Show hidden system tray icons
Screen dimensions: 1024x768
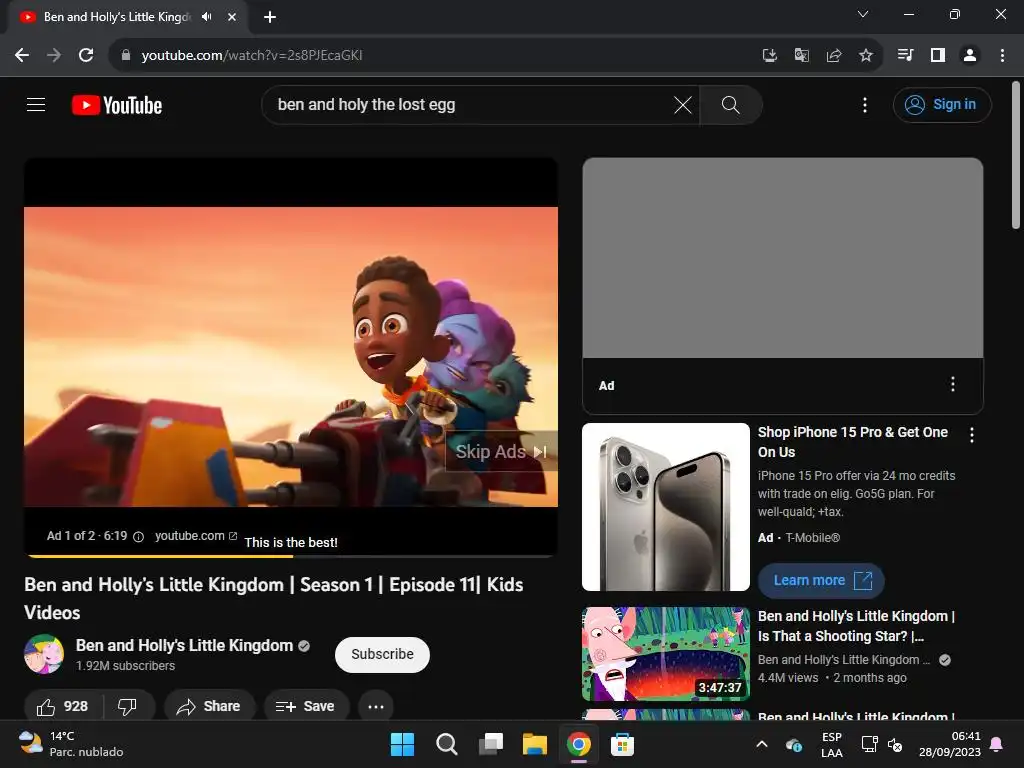tap(761, 744)
